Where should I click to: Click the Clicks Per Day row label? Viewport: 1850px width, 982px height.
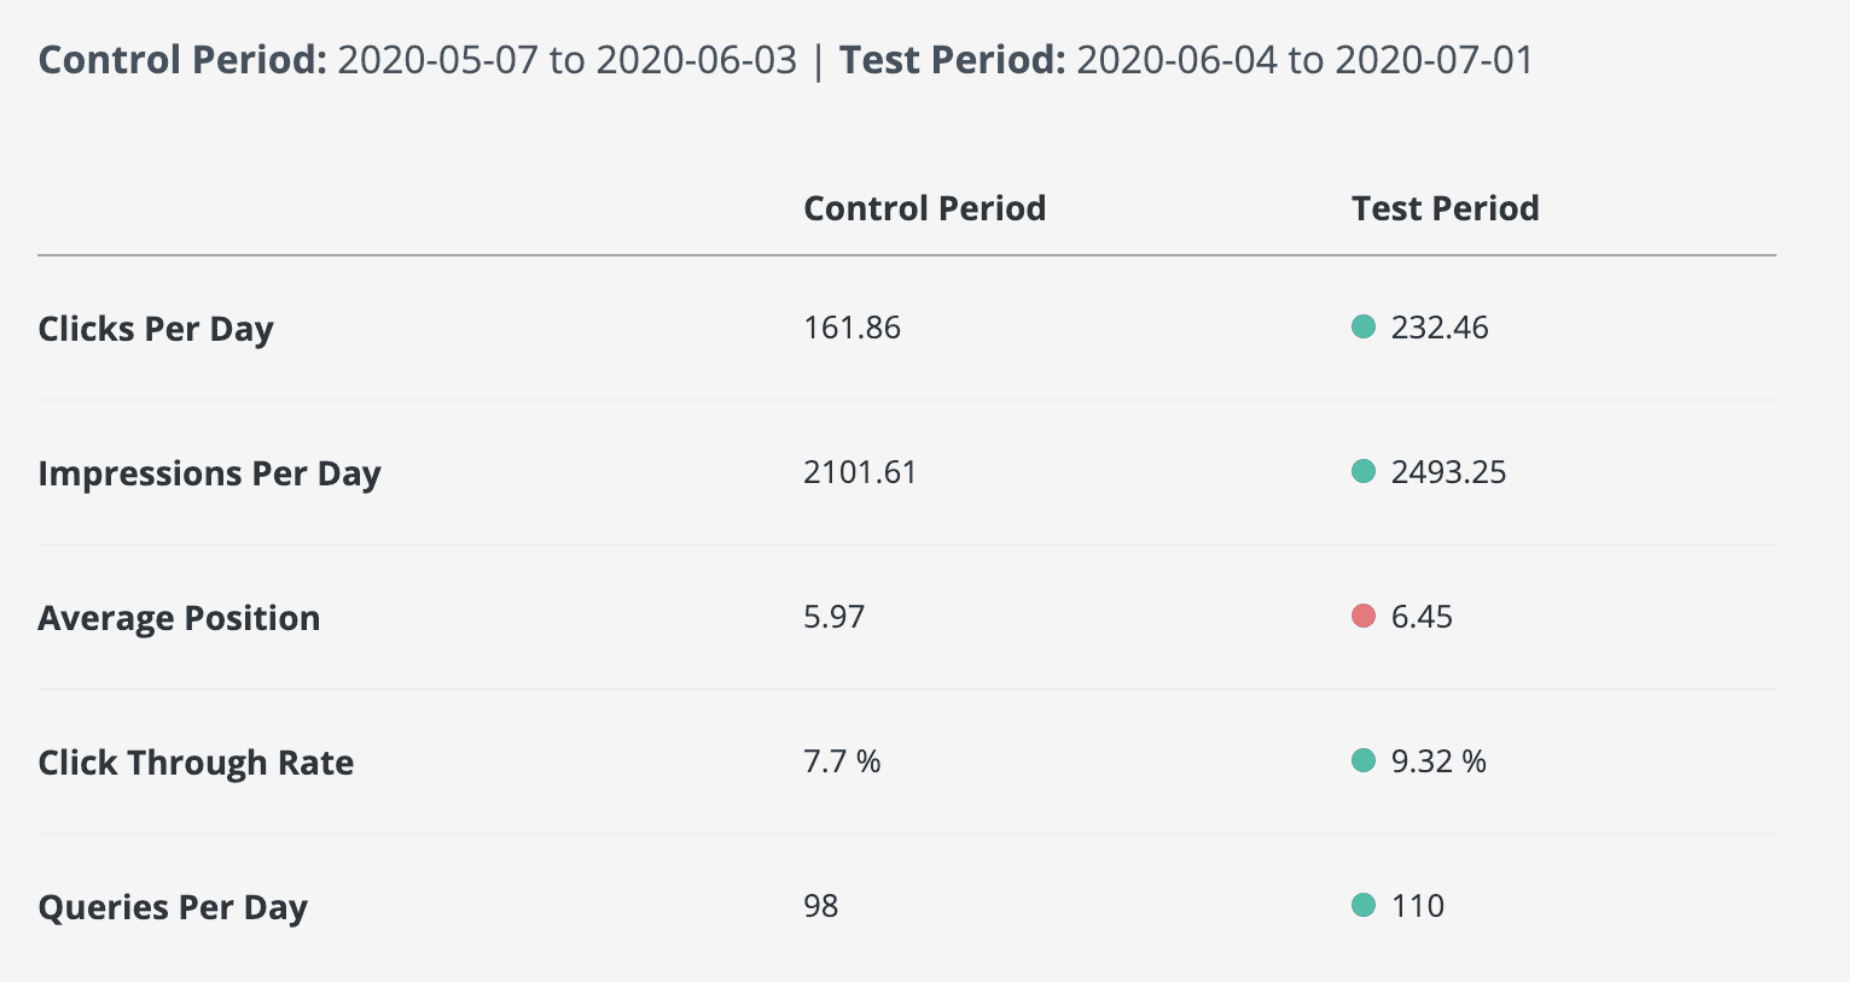pyautogui.click(x=155, y=329)
